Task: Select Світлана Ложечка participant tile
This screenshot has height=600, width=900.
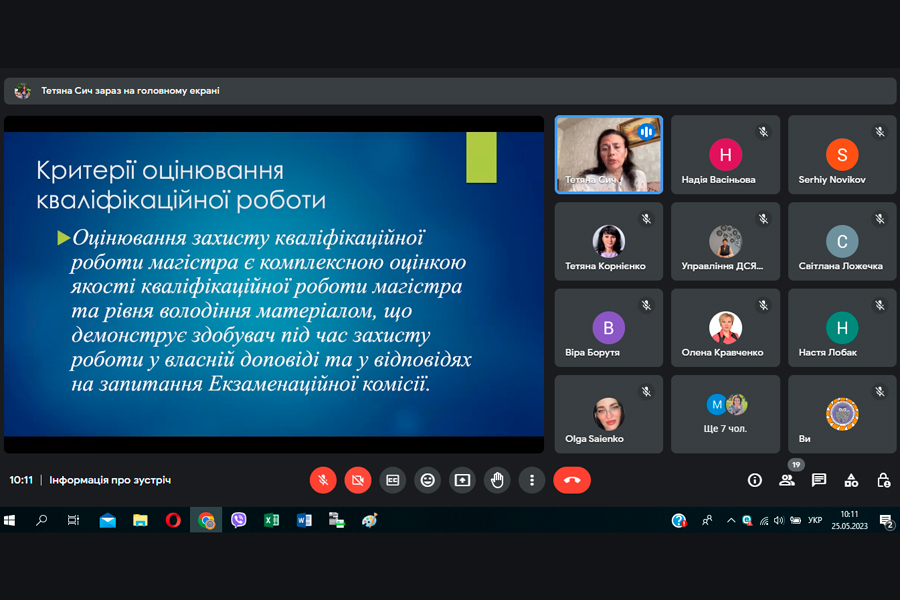Action: [x=842, y=241]
